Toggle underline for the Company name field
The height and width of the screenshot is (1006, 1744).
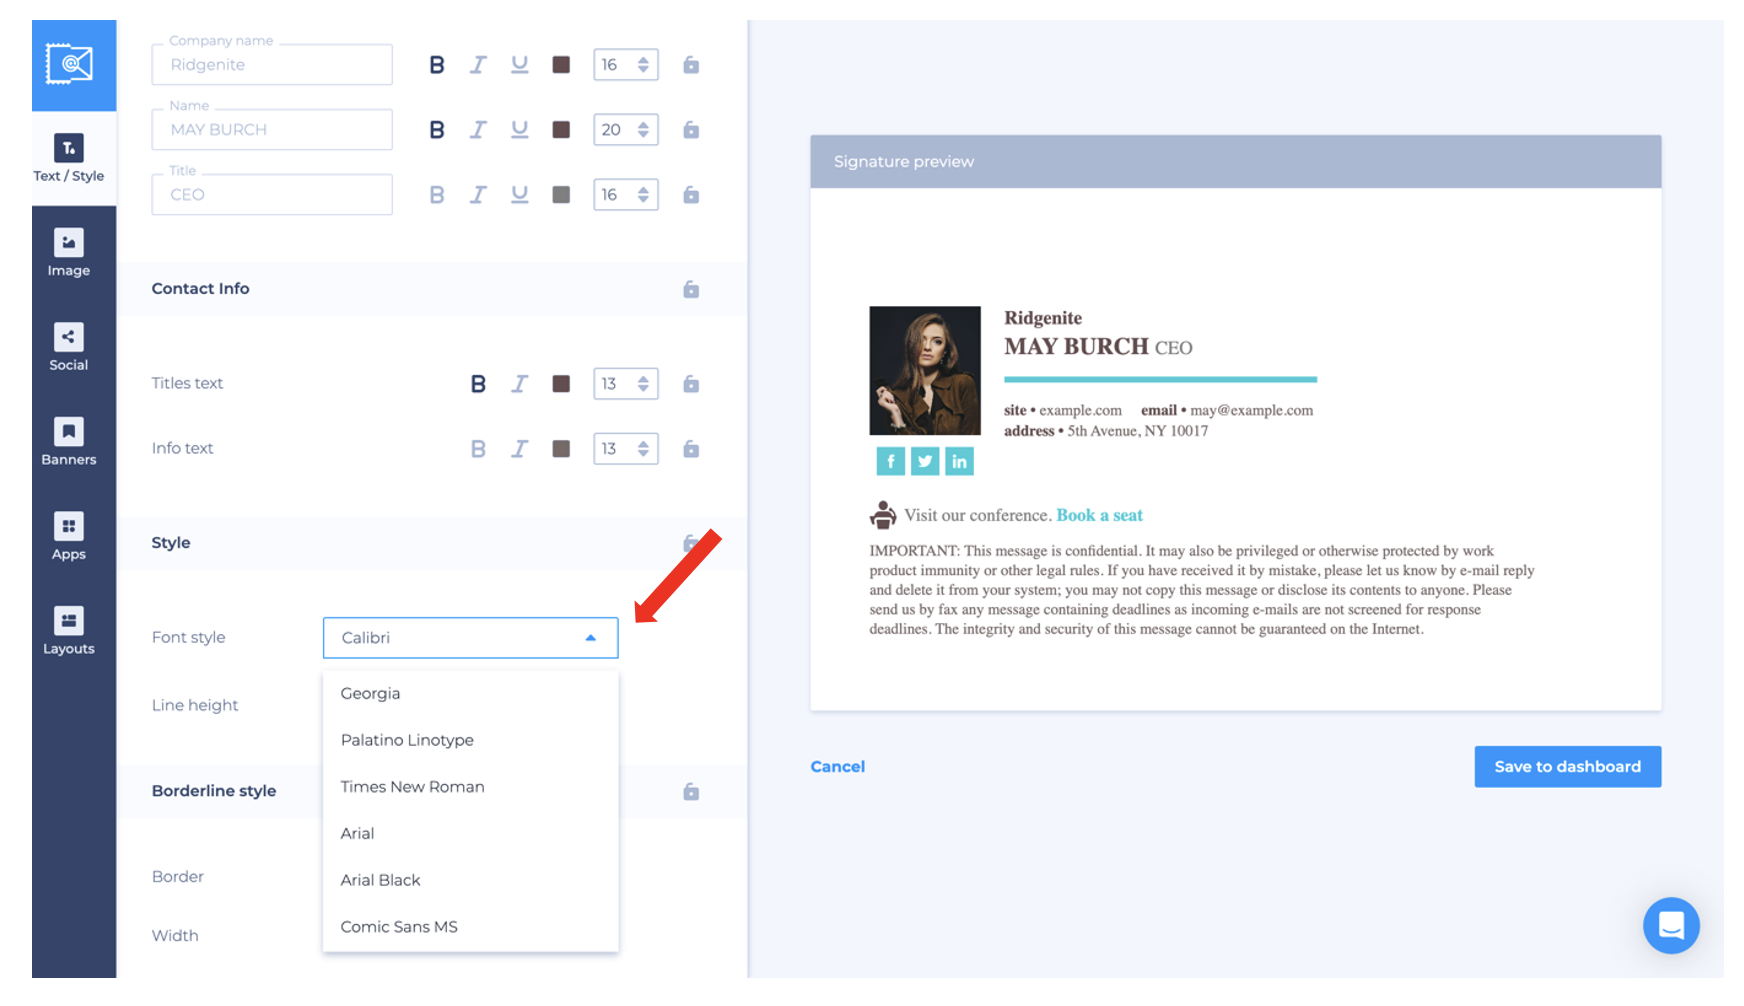(x=519, y=64)
